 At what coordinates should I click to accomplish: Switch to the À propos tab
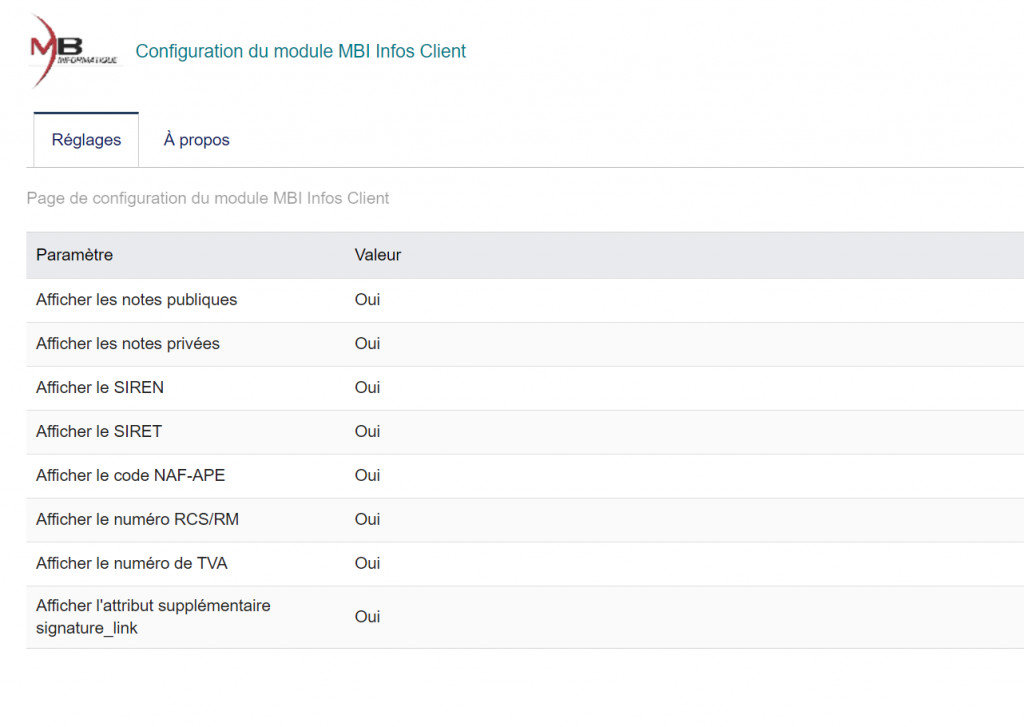pos(196,140)
